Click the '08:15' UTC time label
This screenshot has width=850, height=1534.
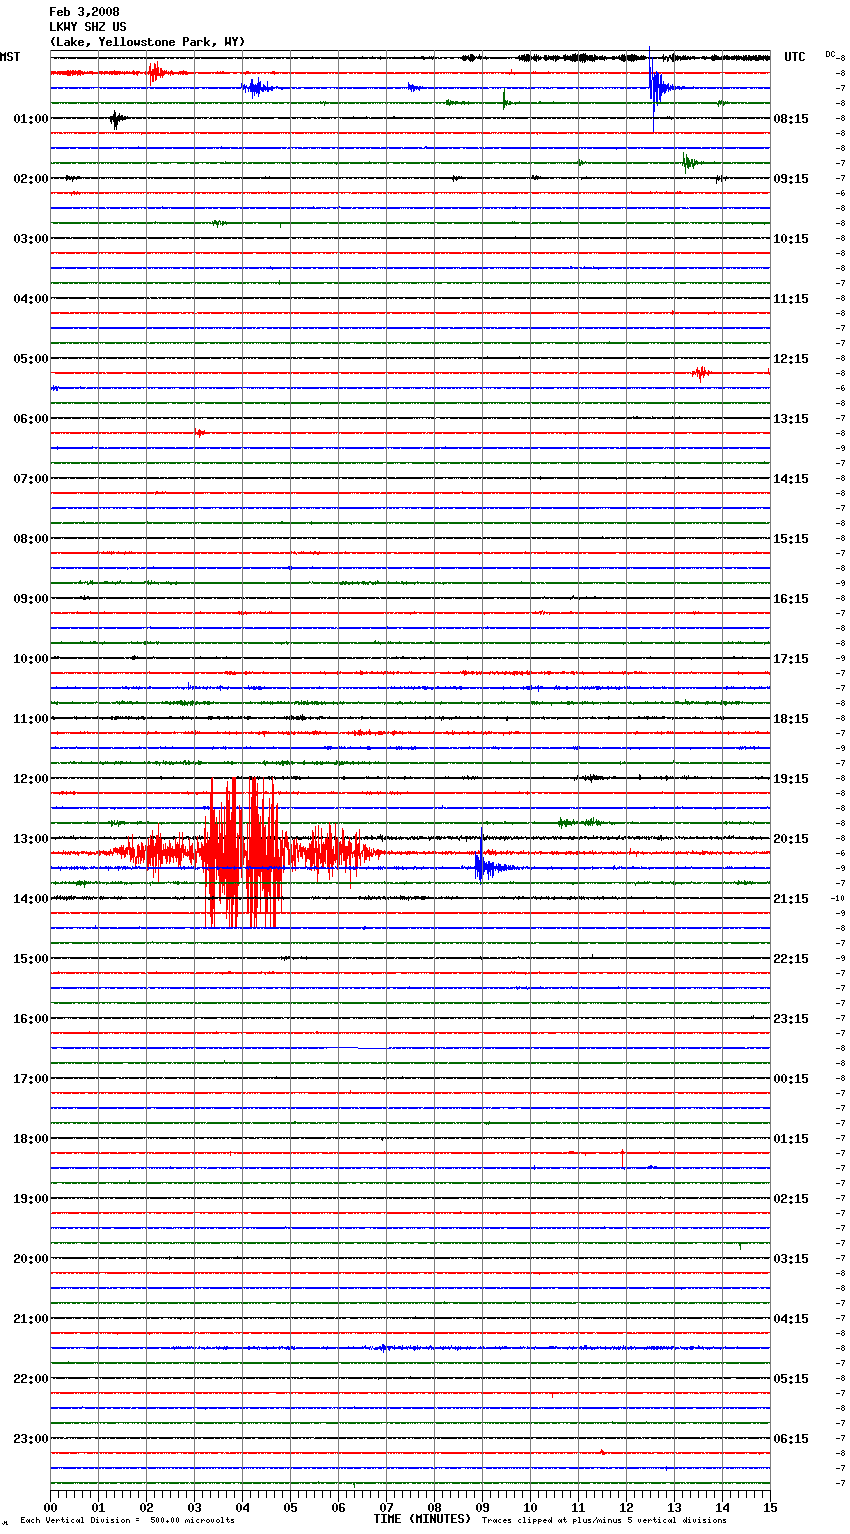click(x=791, y=119)
